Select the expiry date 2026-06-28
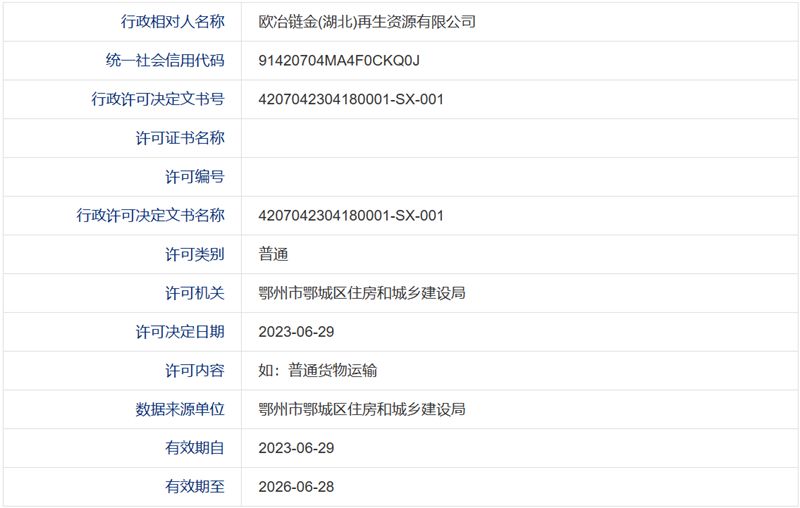Screen dimensions: 800x508 point(296,487)
